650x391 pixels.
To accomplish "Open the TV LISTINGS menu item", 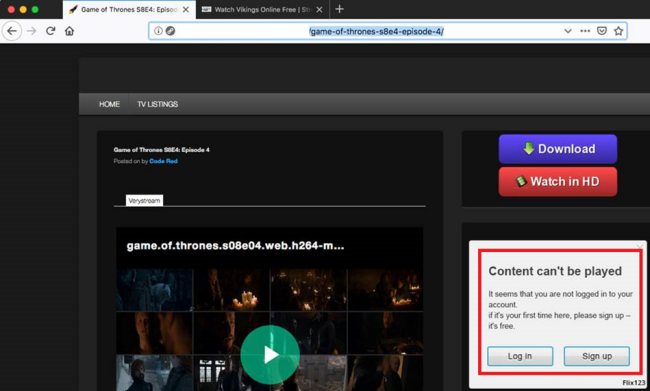I will tap(158, 104).
